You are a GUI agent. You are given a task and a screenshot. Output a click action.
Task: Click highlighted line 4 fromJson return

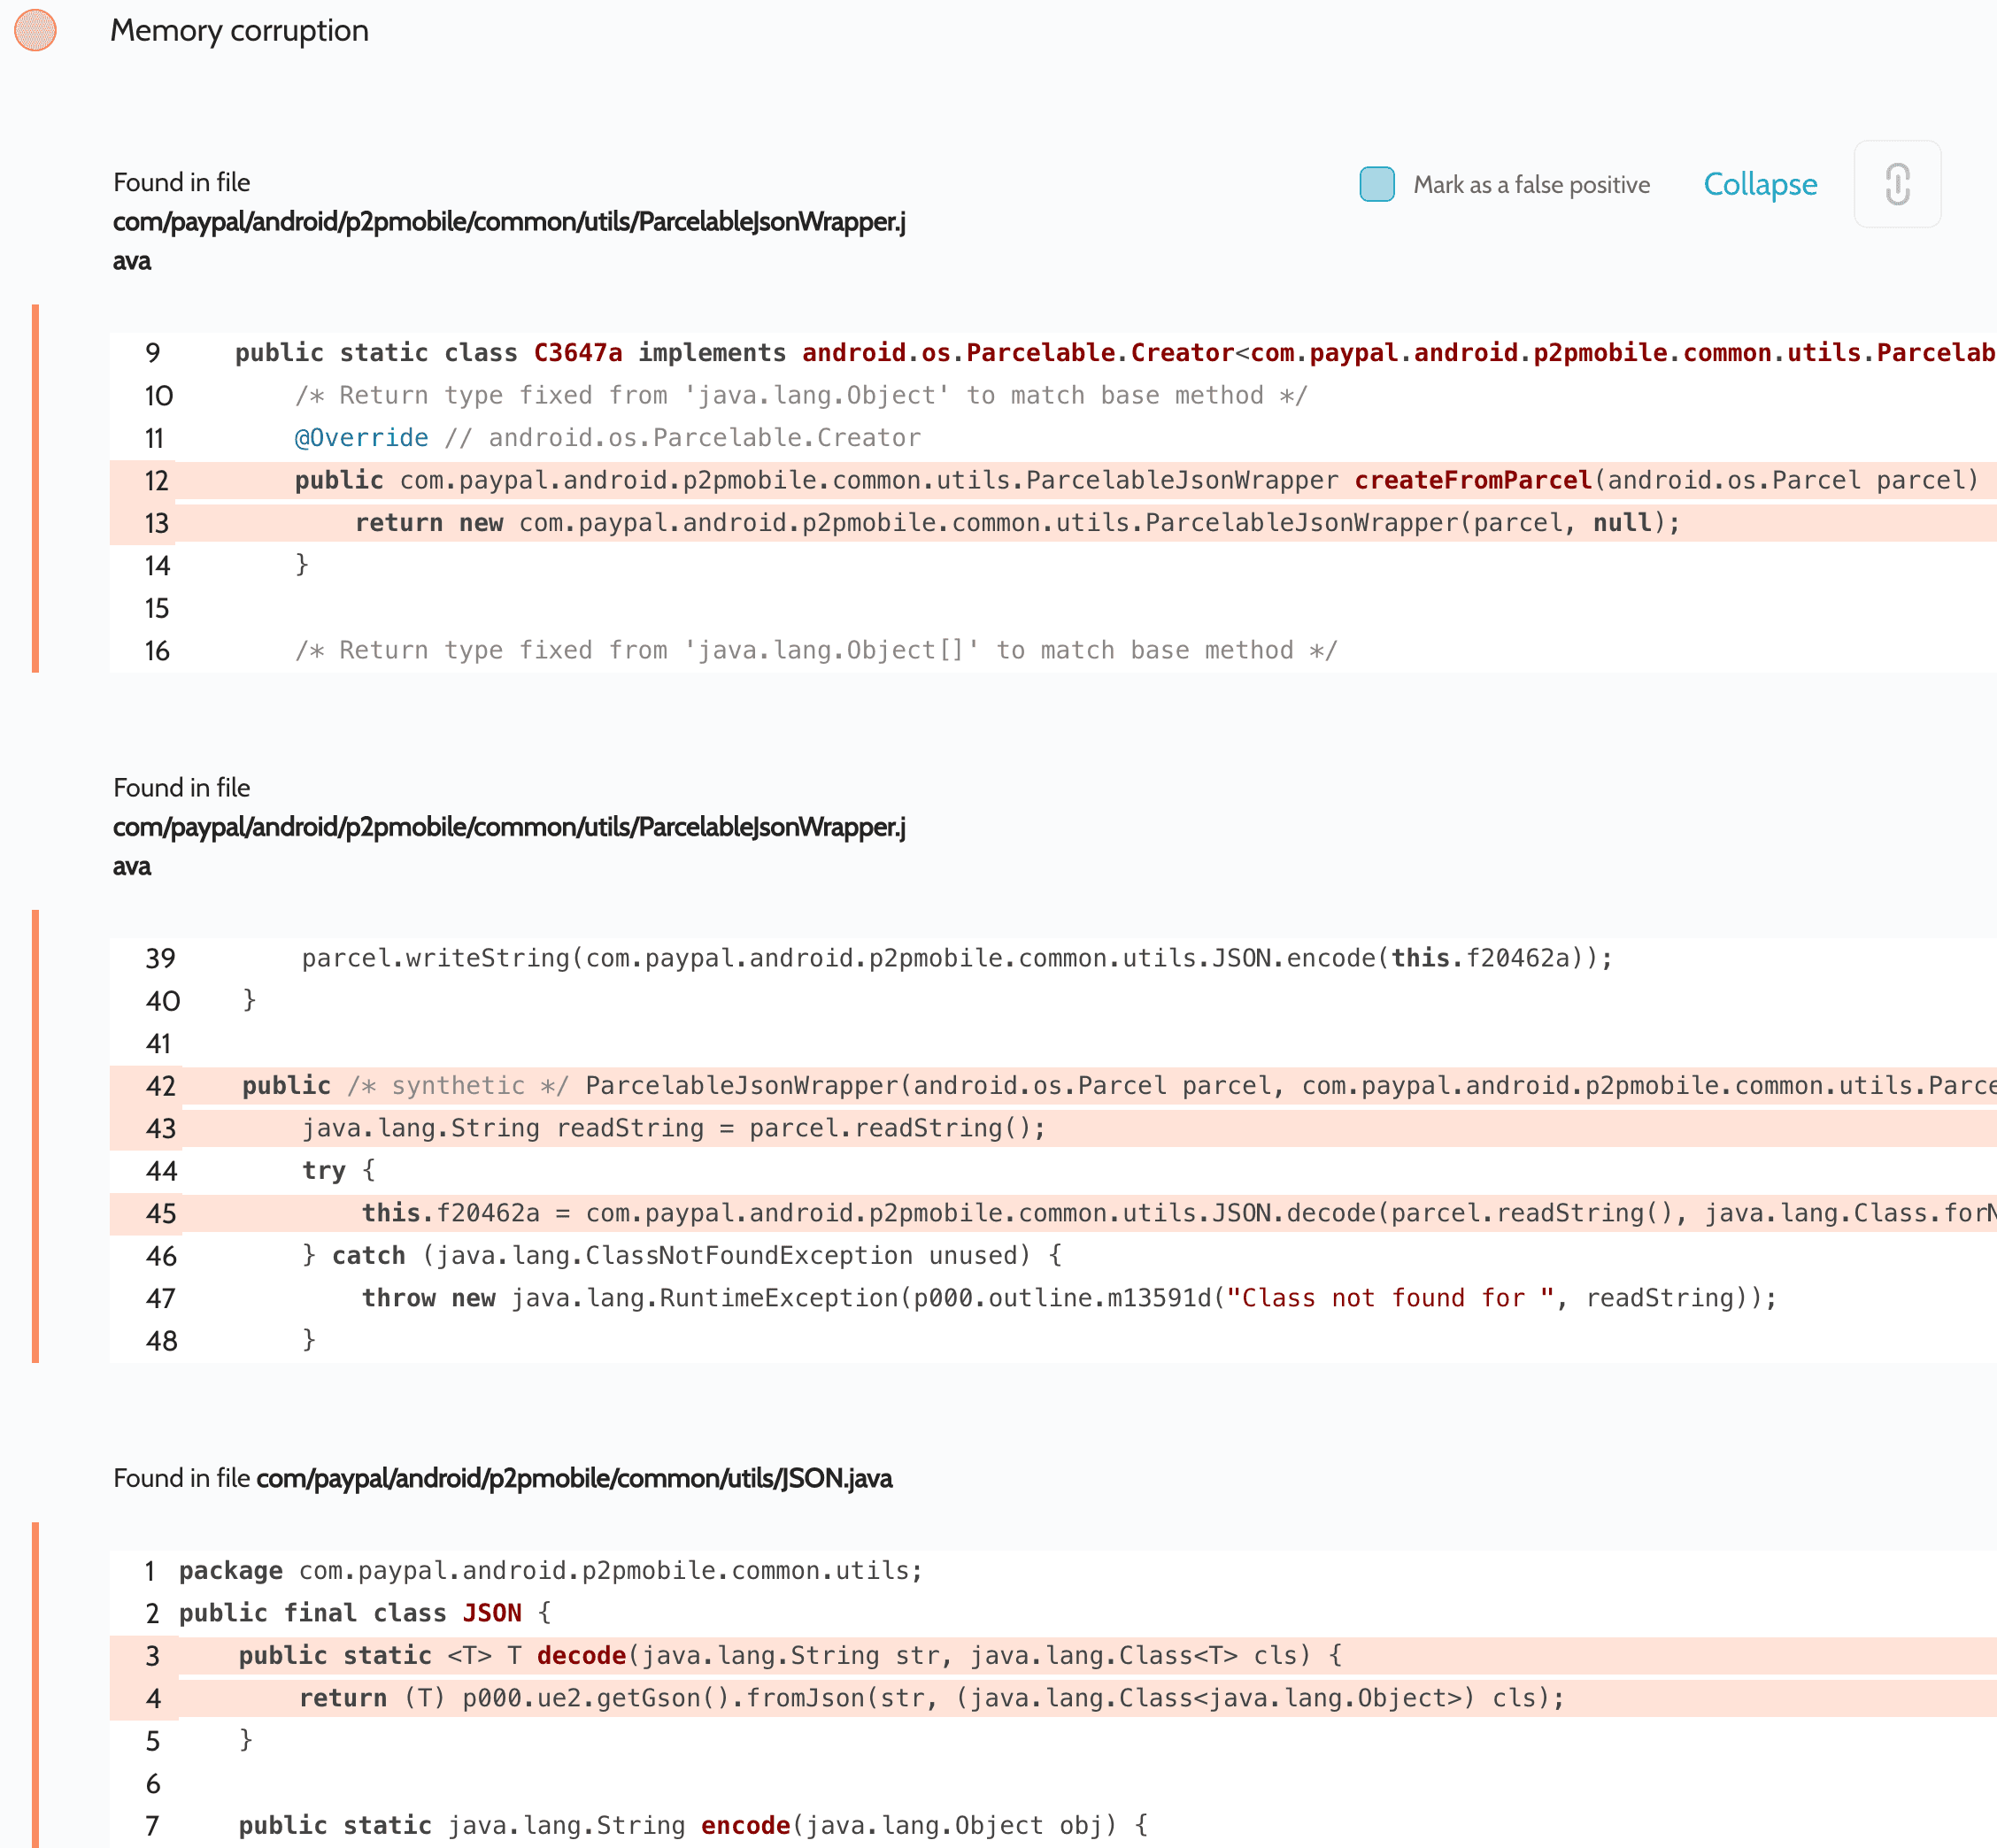[930, 1698]
